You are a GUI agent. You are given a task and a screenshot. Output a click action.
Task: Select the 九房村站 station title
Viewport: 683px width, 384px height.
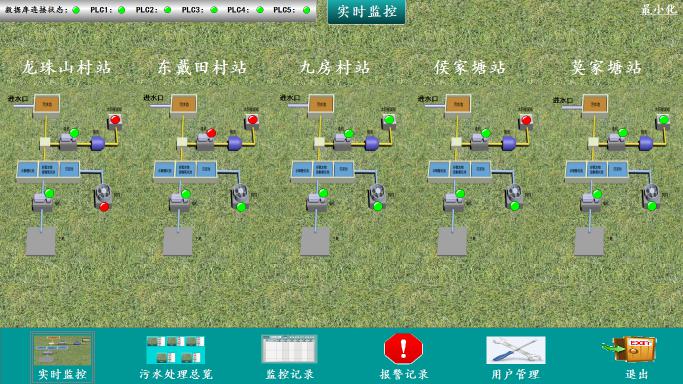[335, 67]
